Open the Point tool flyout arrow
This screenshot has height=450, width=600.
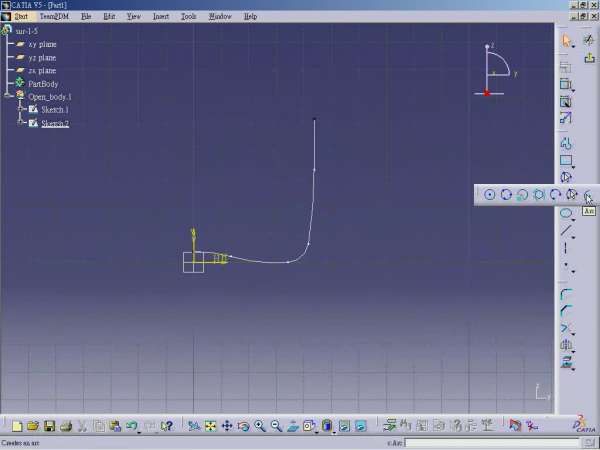click(x=573, y=271)
